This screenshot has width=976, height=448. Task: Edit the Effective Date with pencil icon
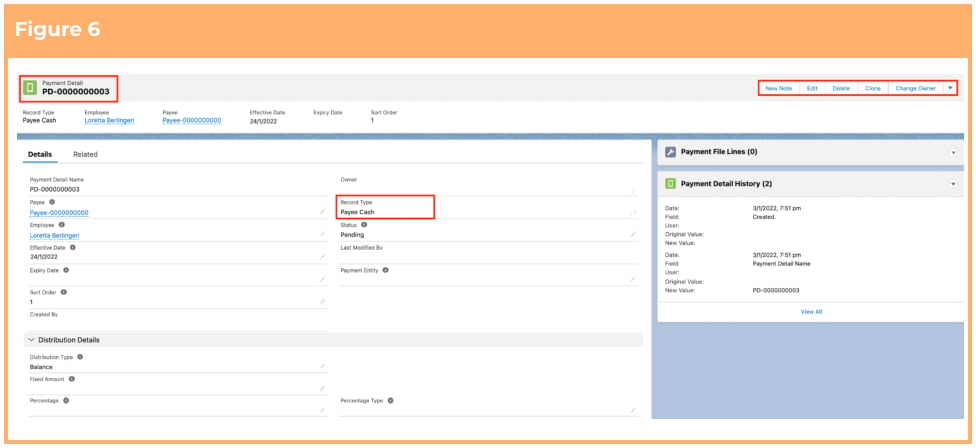click(322, 256)
